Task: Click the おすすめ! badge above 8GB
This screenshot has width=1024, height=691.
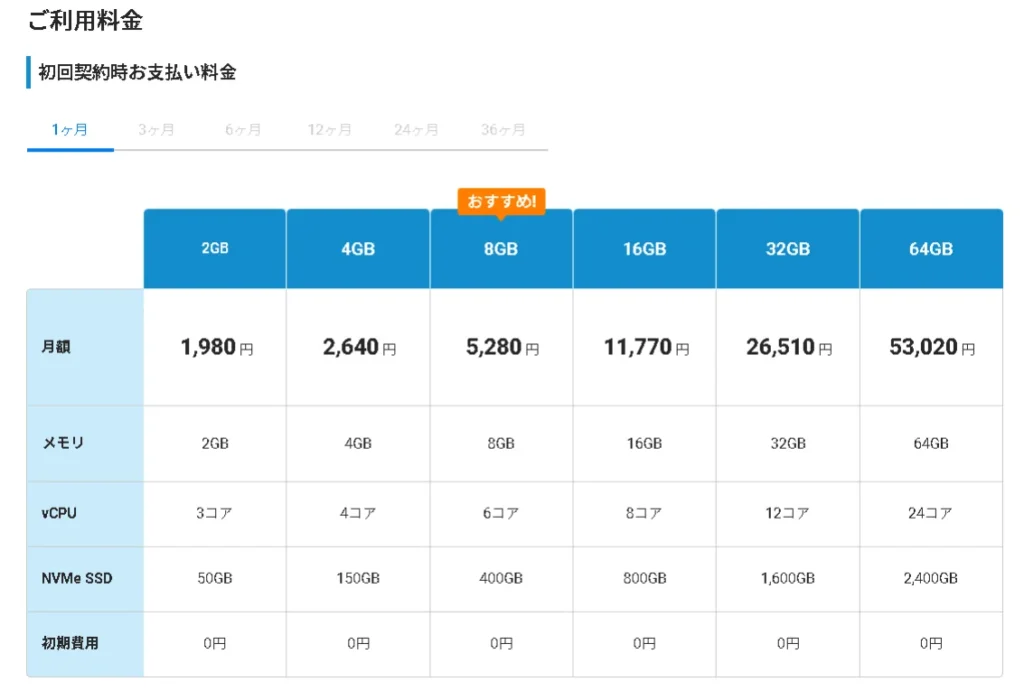Action: tap(502, 201)
